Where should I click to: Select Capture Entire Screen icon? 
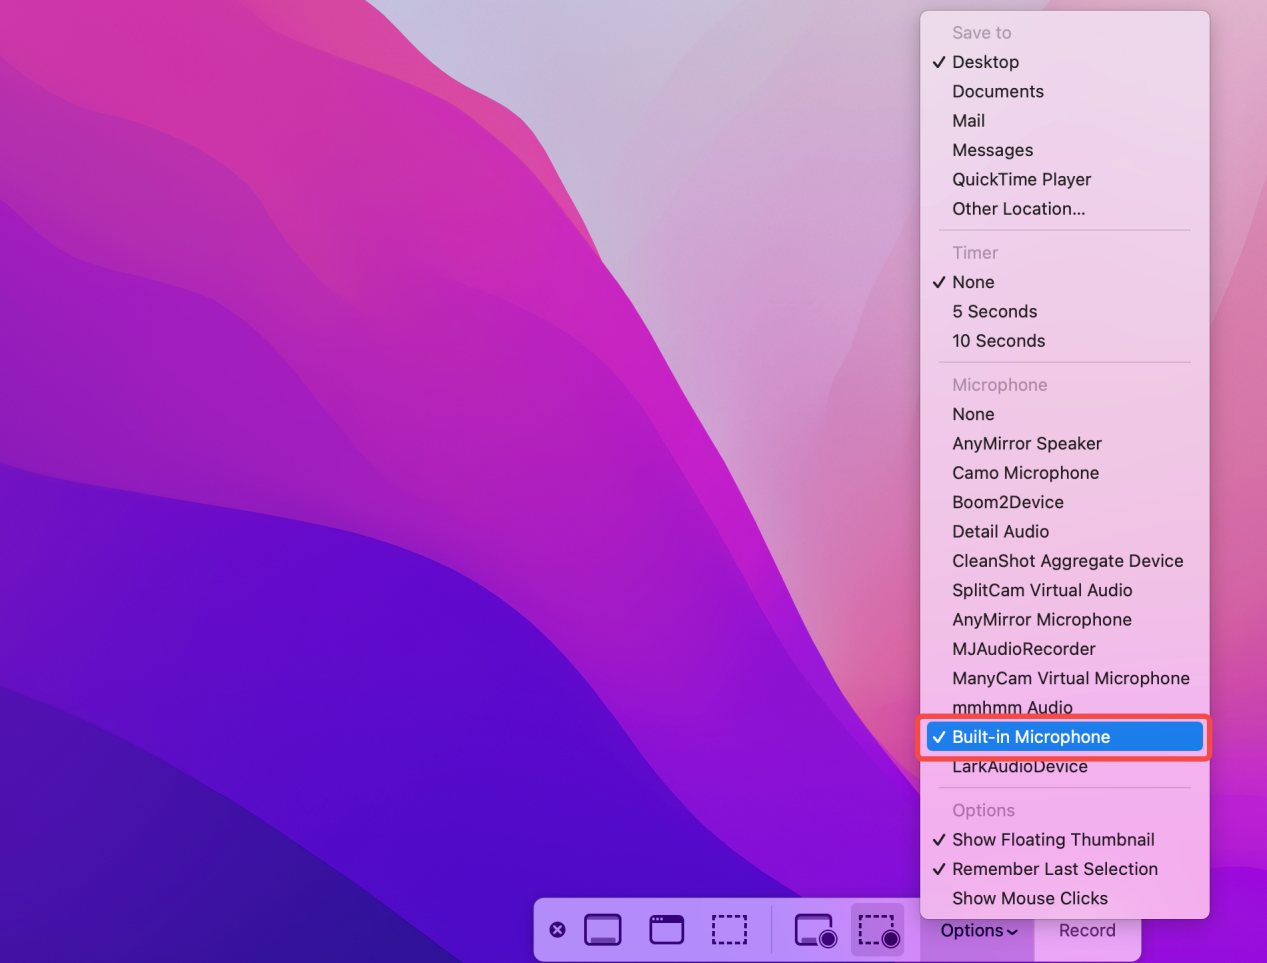(603, 930)
